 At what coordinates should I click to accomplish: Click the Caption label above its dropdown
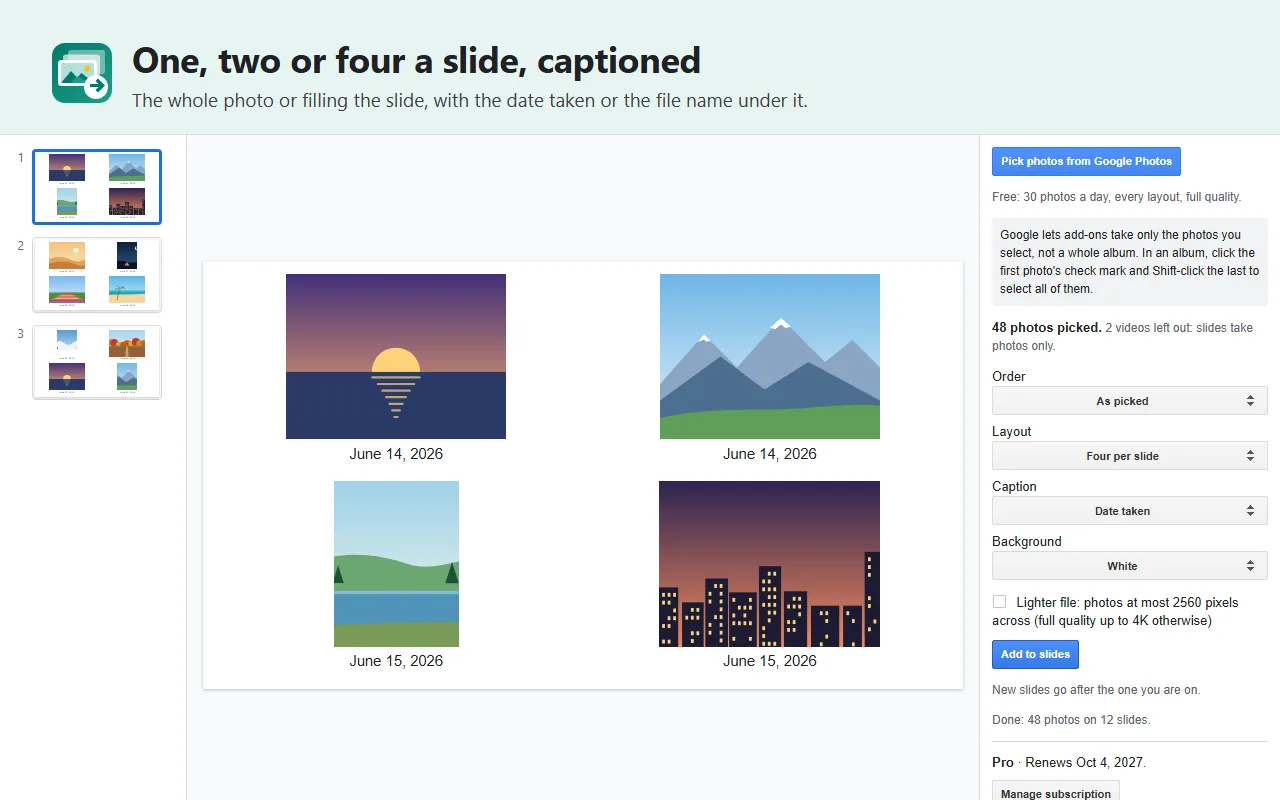coord(1014,487)
